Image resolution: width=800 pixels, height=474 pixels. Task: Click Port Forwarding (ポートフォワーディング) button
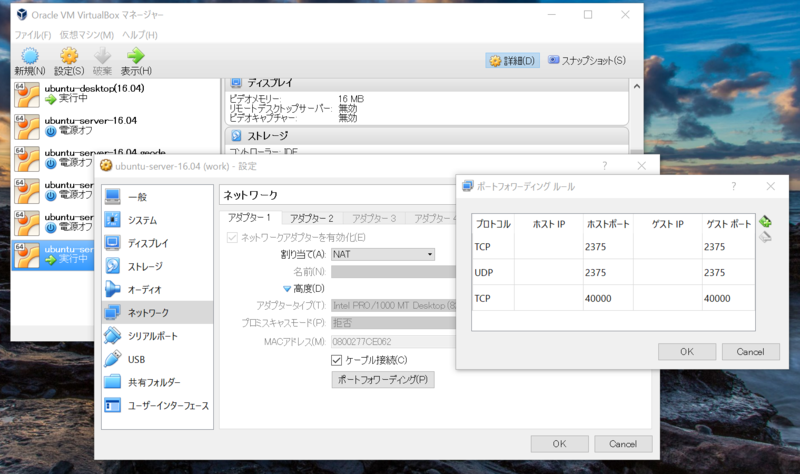(x=383, y=380)
